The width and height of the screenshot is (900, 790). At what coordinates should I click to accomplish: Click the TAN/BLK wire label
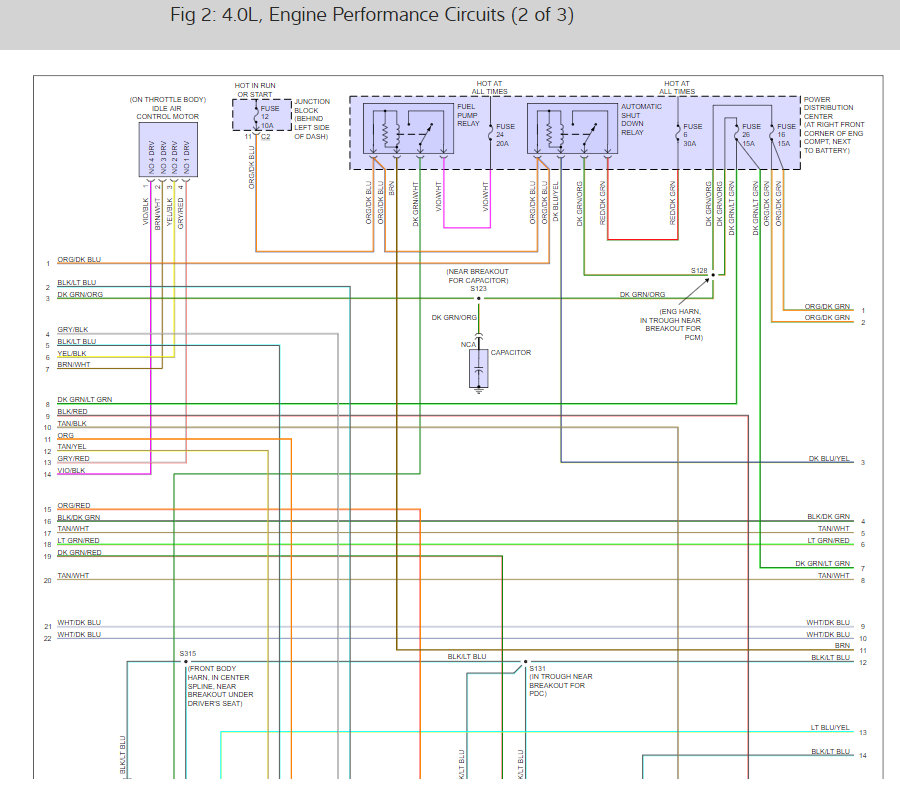click(x=72, y=424)
